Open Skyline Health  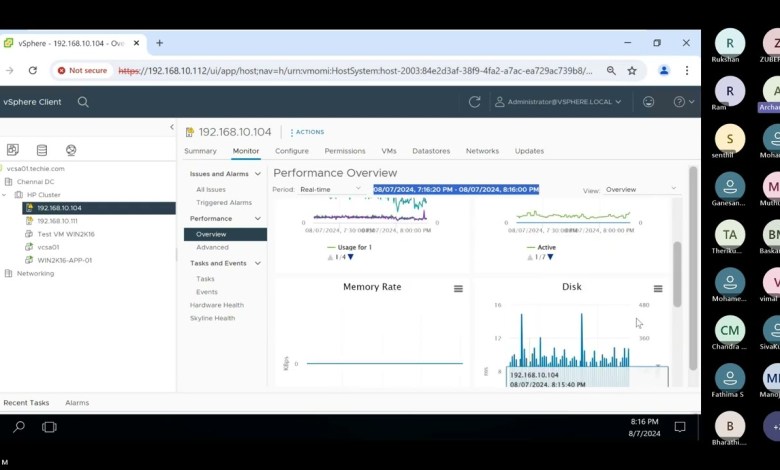click(x=212, y=318)
